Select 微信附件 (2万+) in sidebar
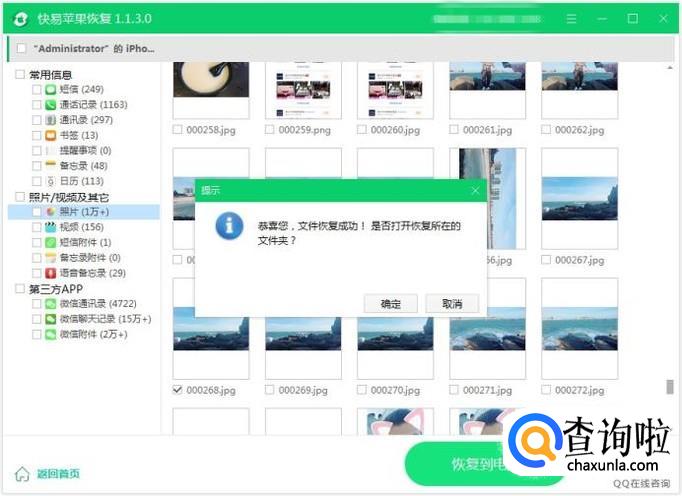The width and height of the screenshot is (682, 496). pos(94,334)
